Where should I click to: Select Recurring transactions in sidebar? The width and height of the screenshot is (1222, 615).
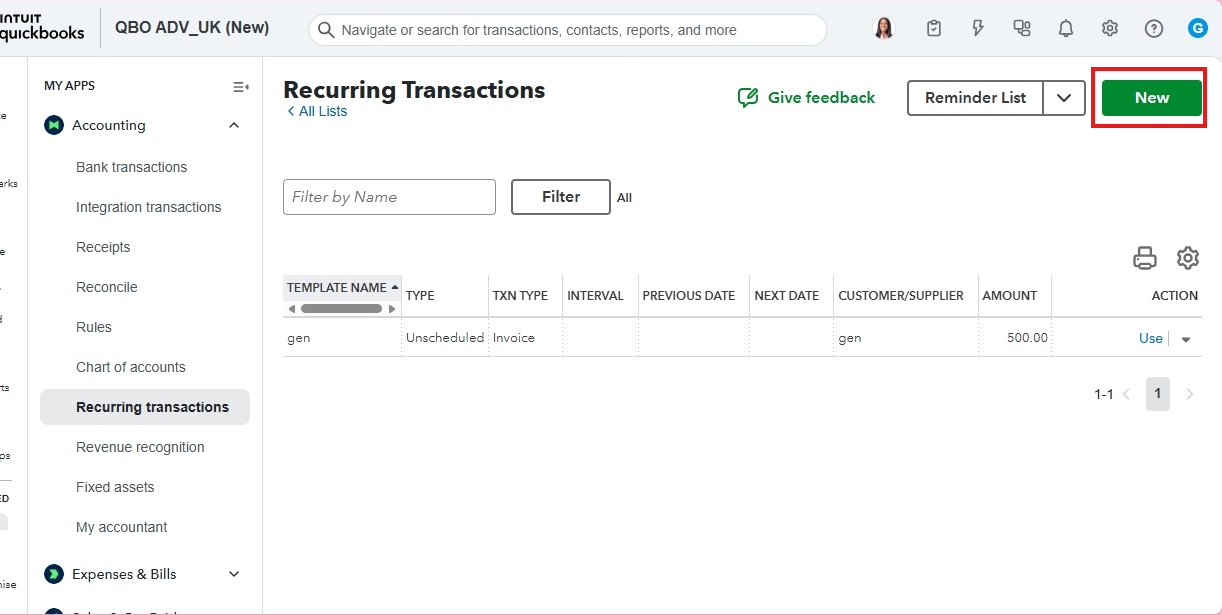point(145,407)
